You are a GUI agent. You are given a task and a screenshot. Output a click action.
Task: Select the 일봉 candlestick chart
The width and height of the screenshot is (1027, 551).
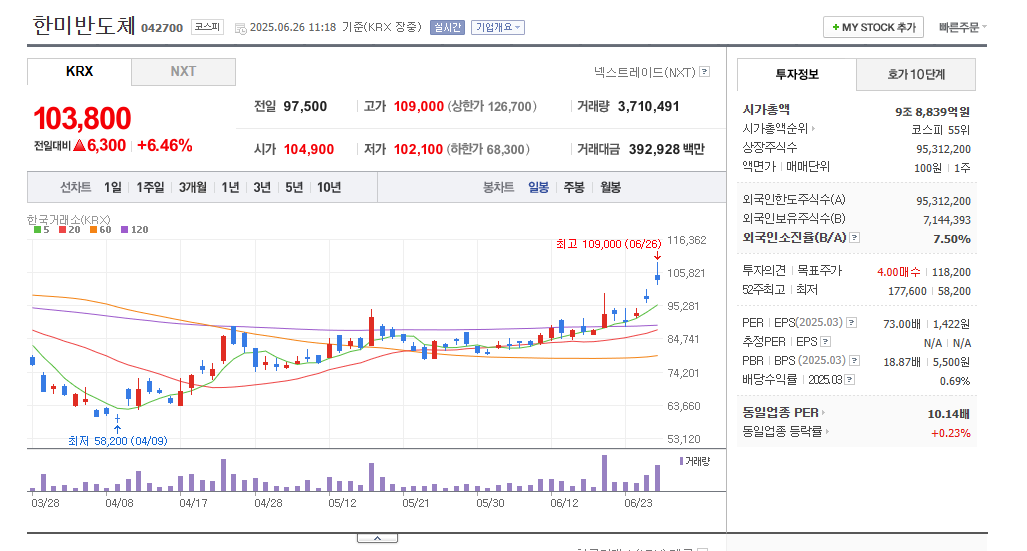click(538, 187)
